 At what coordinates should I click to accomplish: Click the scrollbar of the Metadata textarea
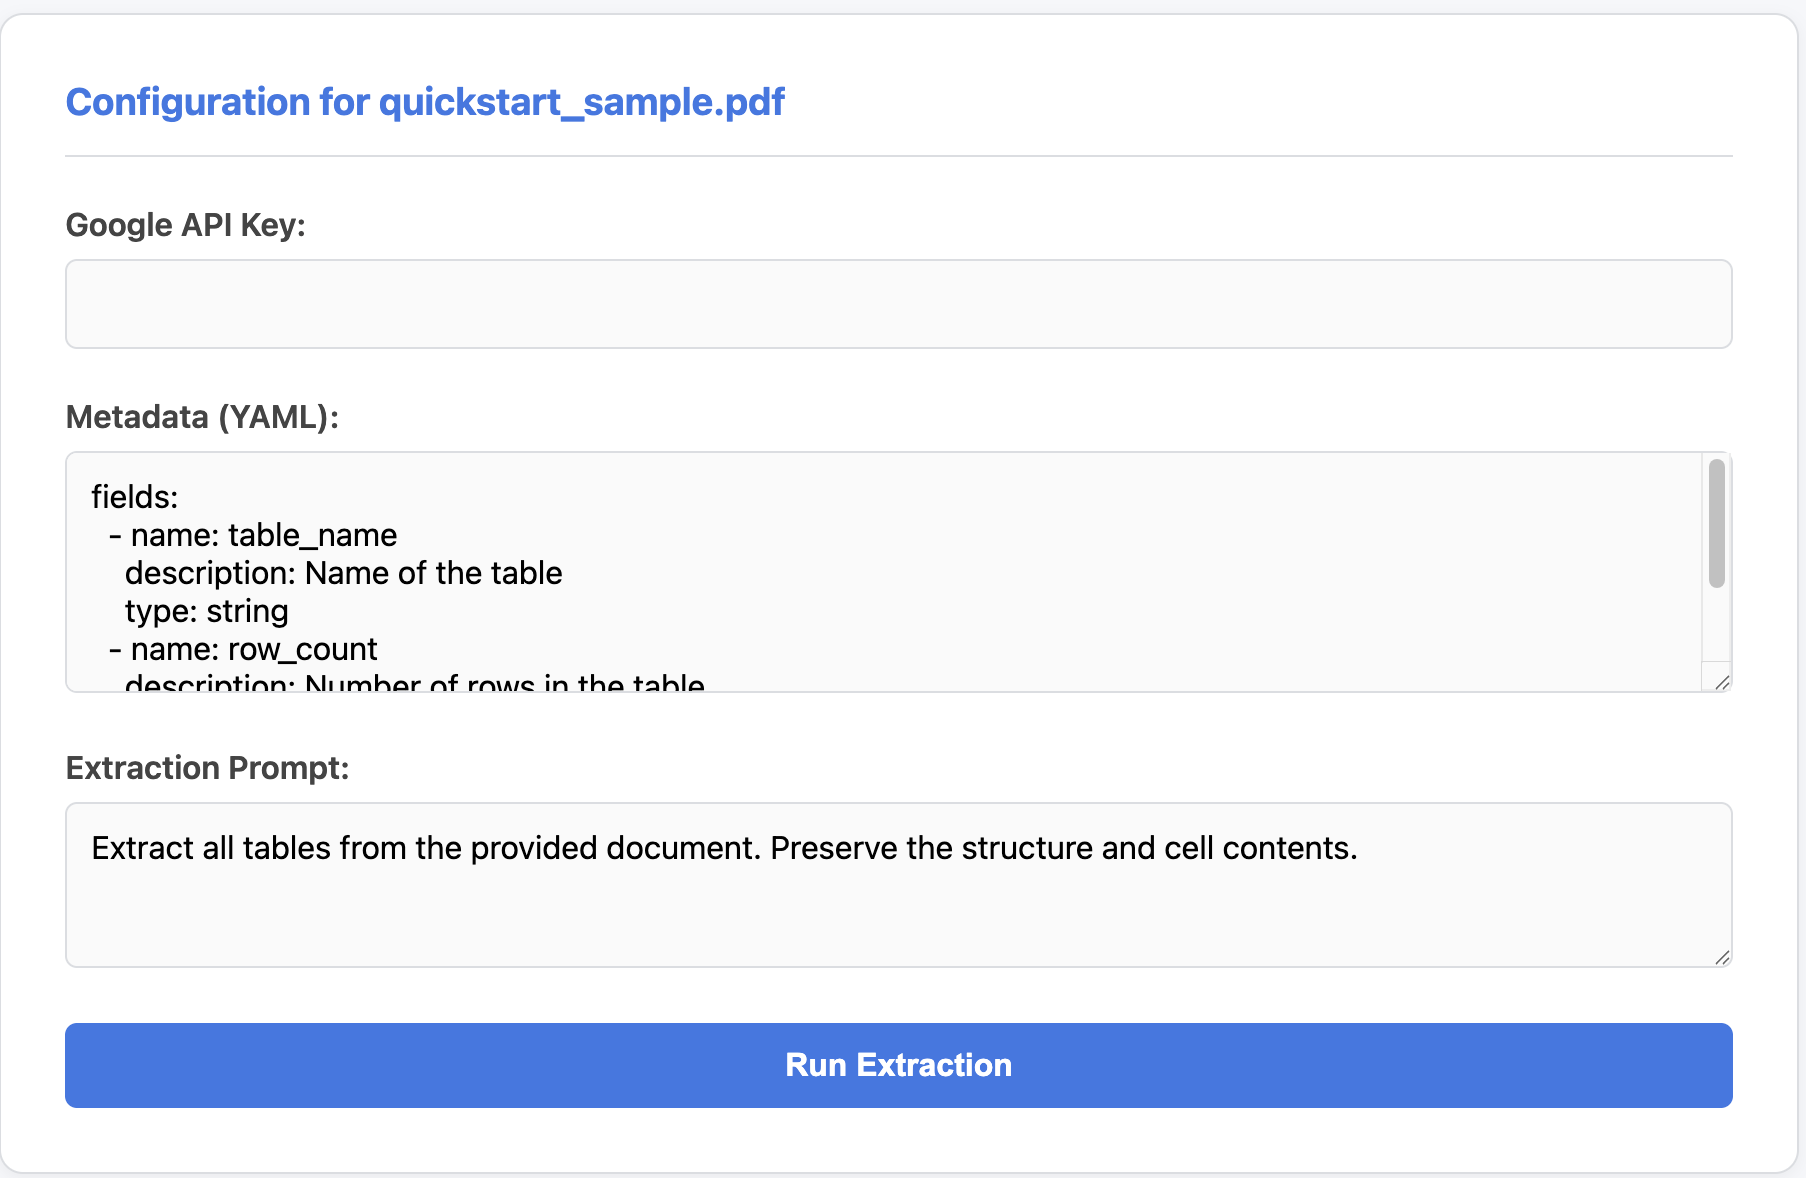pyautogui.click(x=1716, y=520)
